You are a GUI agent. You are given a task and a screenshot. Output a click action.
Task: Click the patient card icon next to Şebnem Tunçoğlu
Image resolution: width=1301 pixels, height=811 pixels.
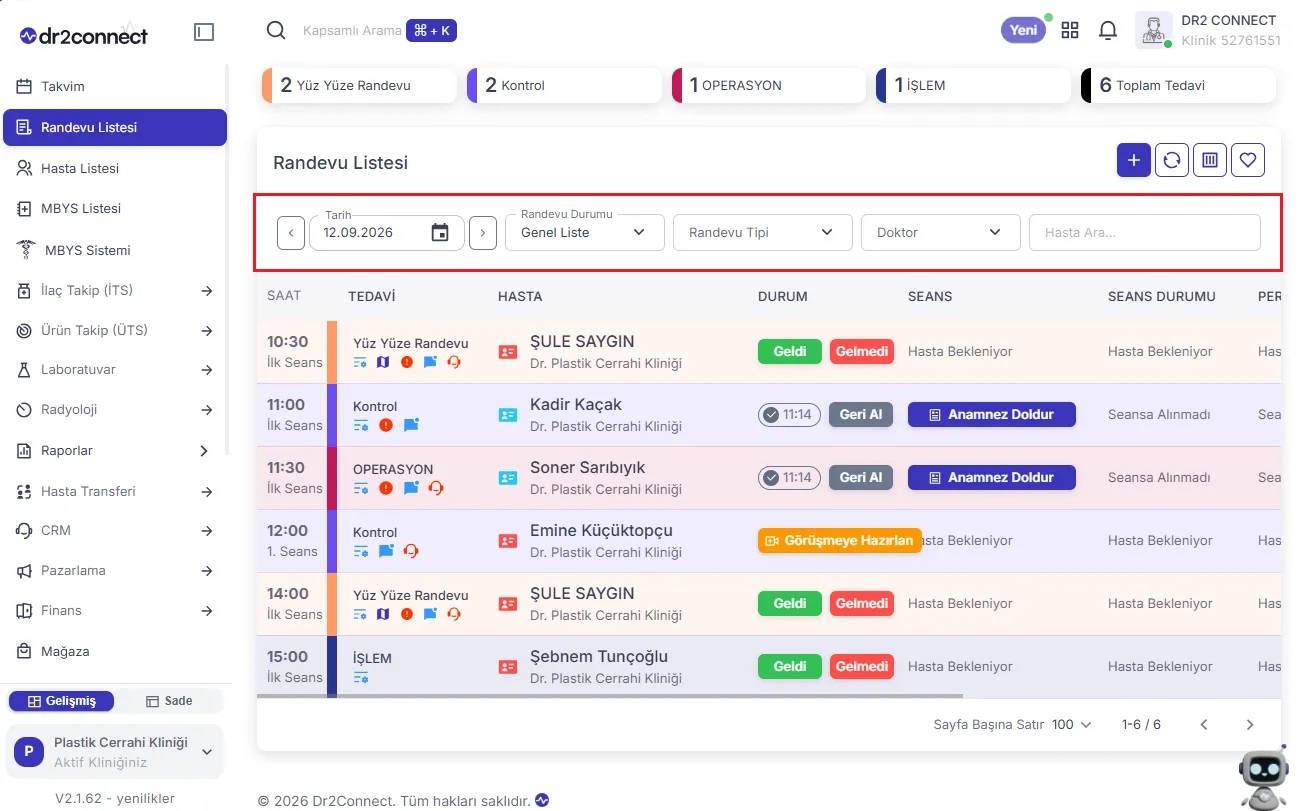point(508,666)
